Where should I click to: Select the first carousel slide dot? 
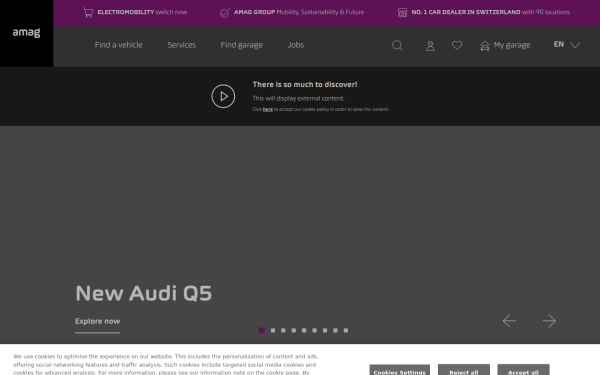click(262, 330)
